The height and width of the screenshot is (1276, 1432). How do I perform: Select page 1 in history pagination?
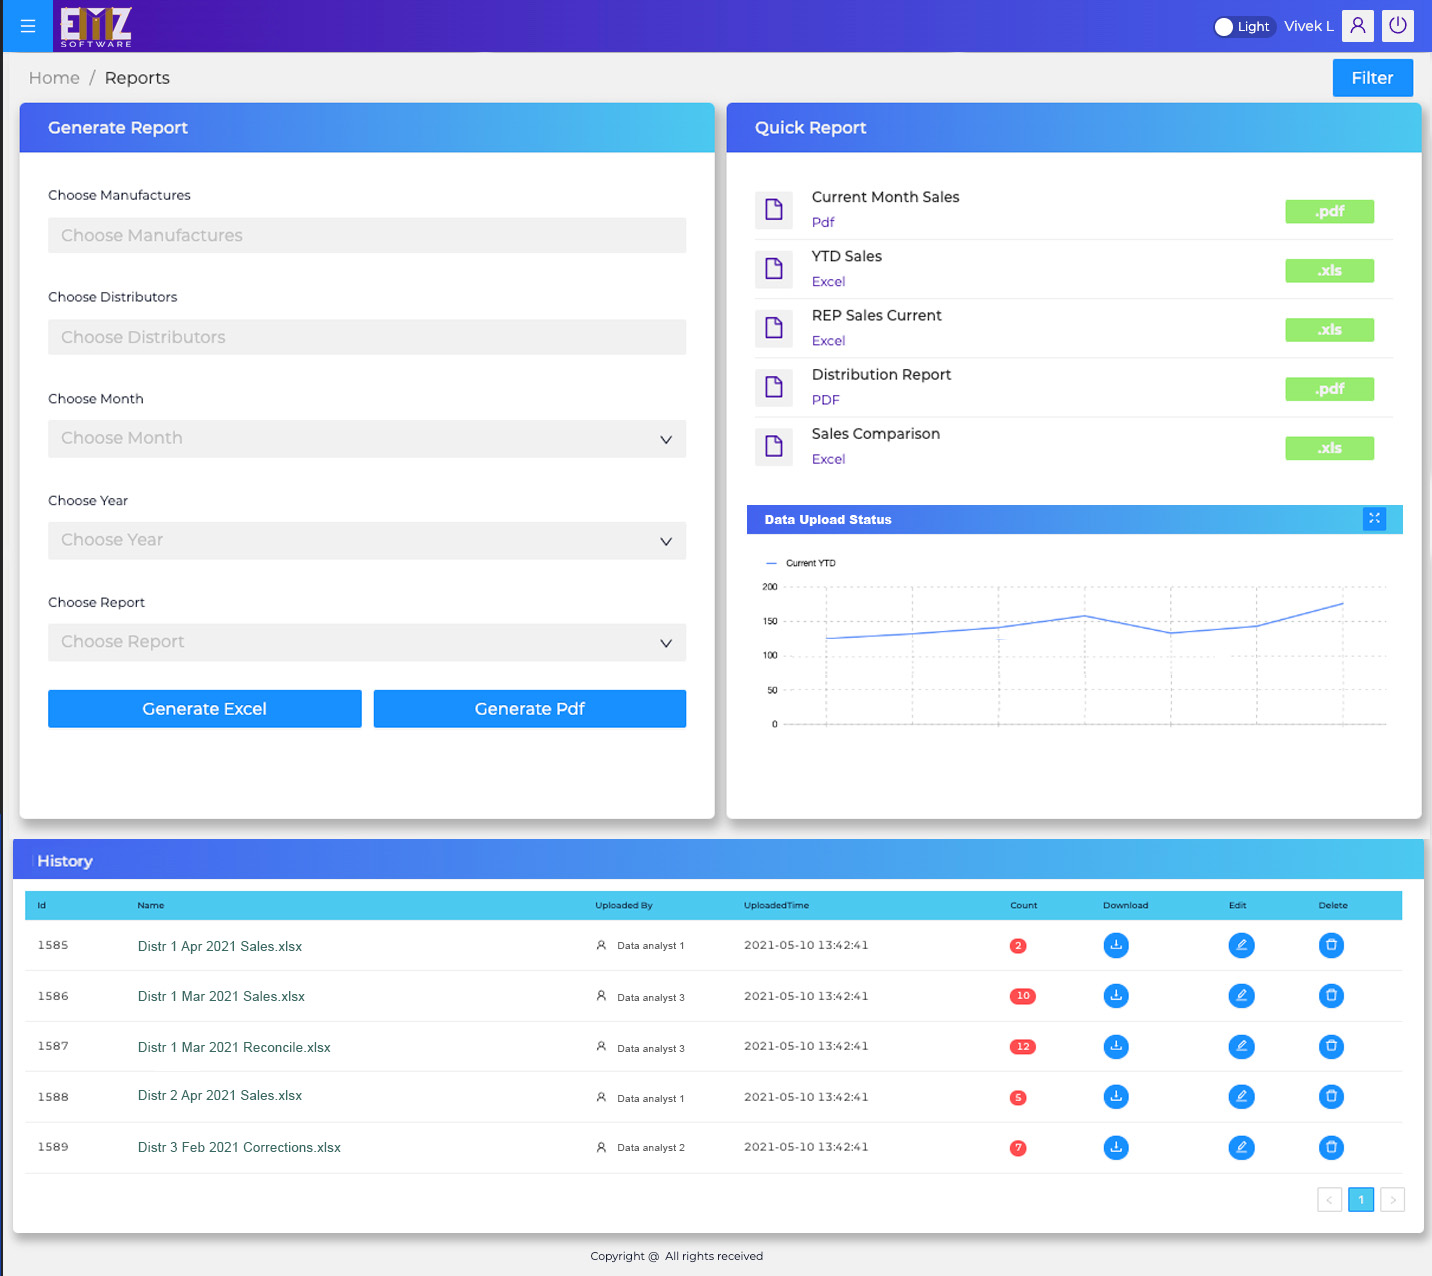[x=1360, y=1199]
